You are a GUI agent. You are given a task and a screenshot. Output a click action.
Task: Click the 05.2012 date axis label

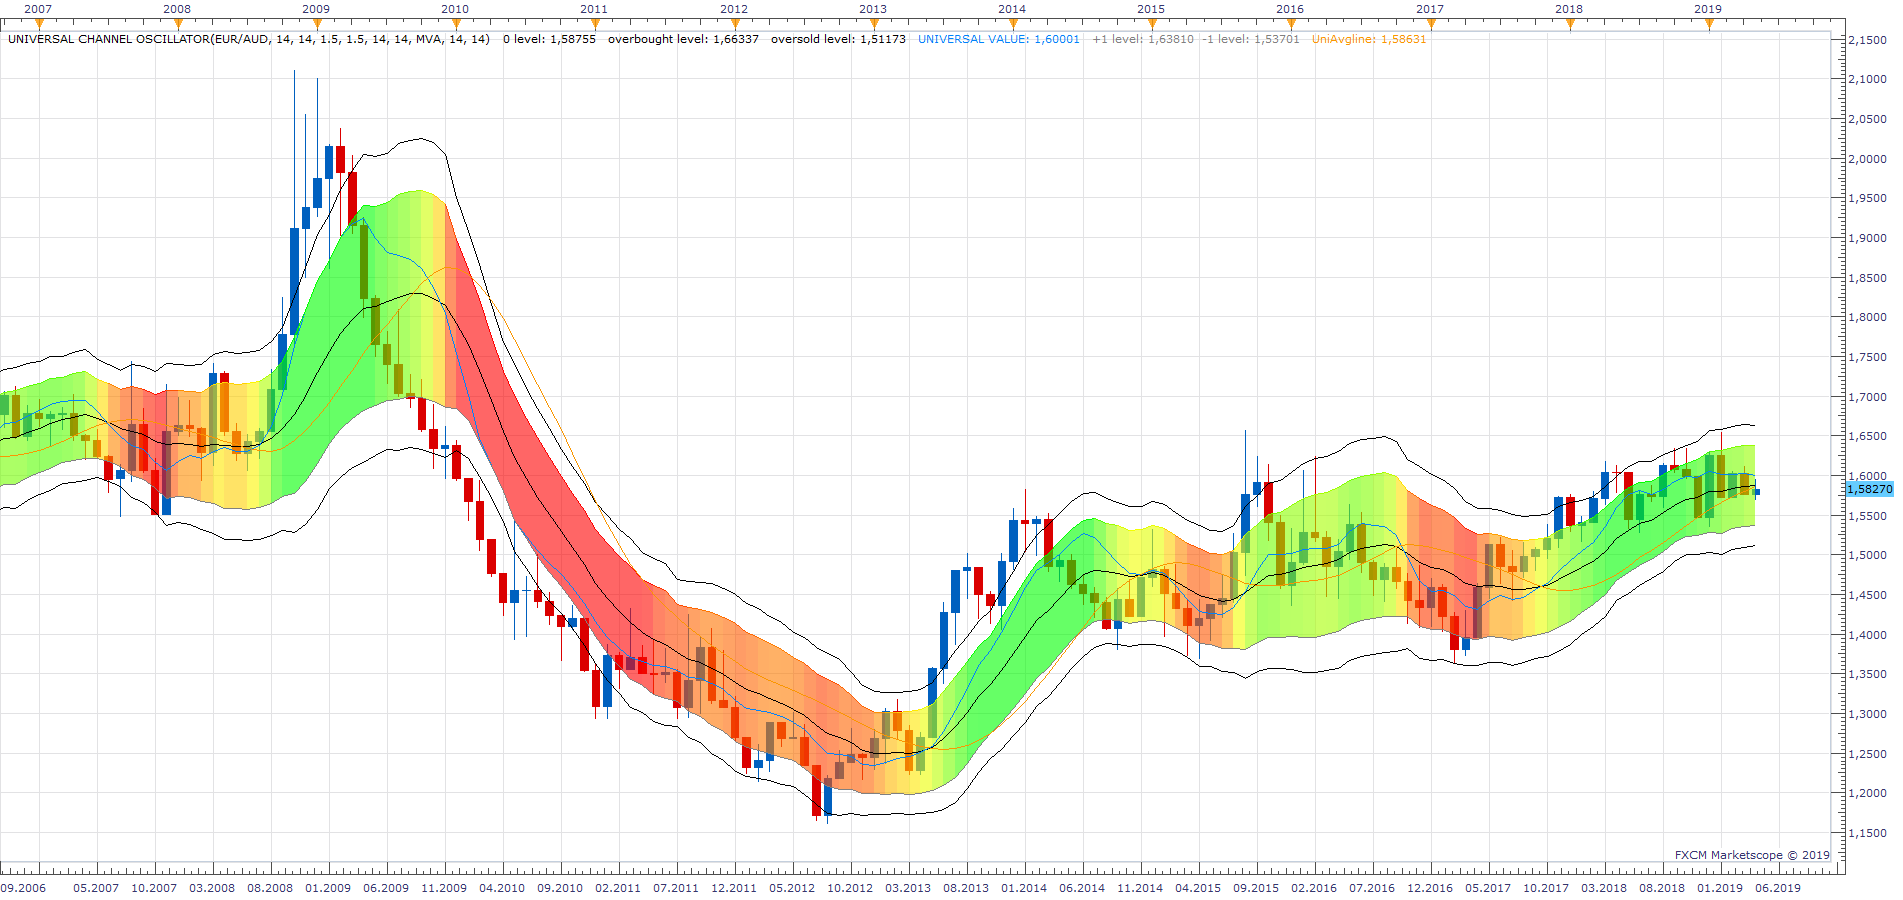point(792,888)
